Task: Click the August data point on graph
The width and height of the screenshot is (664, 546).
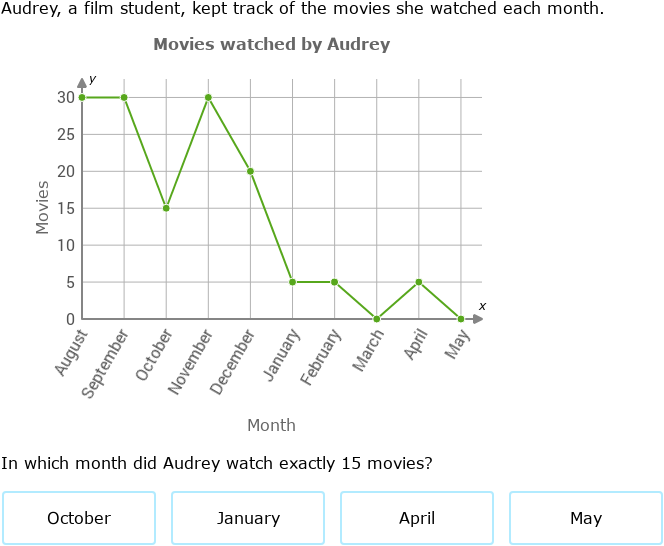Action: point(82,97)
